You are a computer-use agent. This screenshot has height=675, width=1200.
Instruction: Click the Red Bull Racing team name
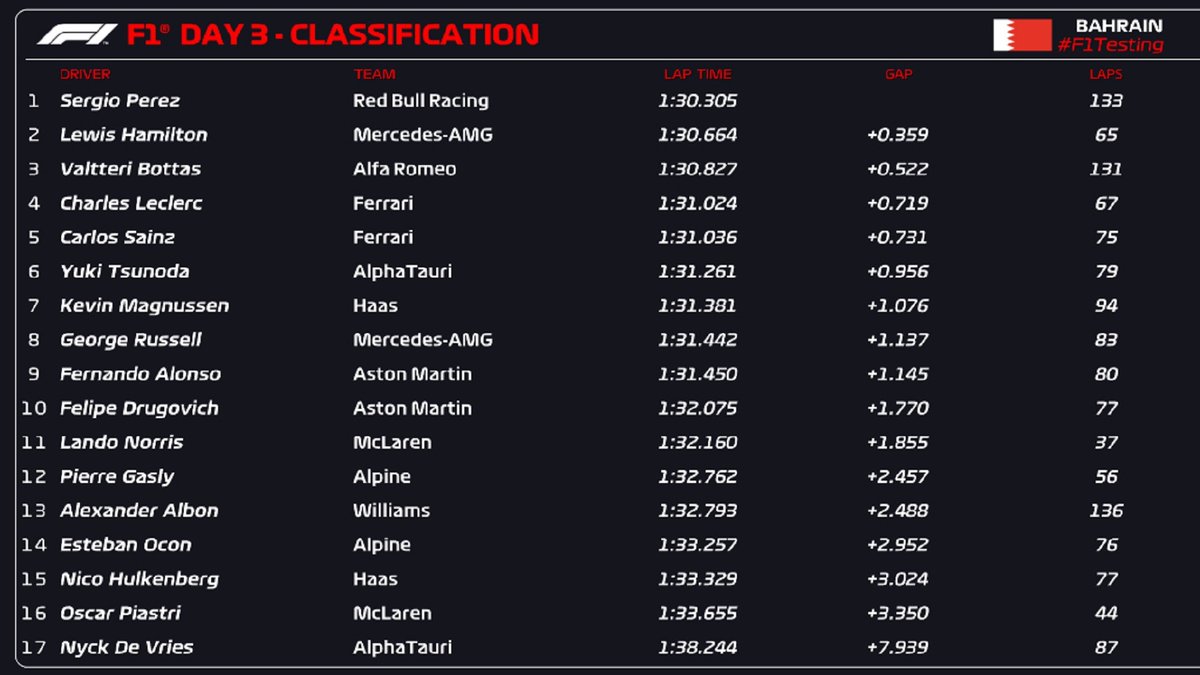coord(420,101)
